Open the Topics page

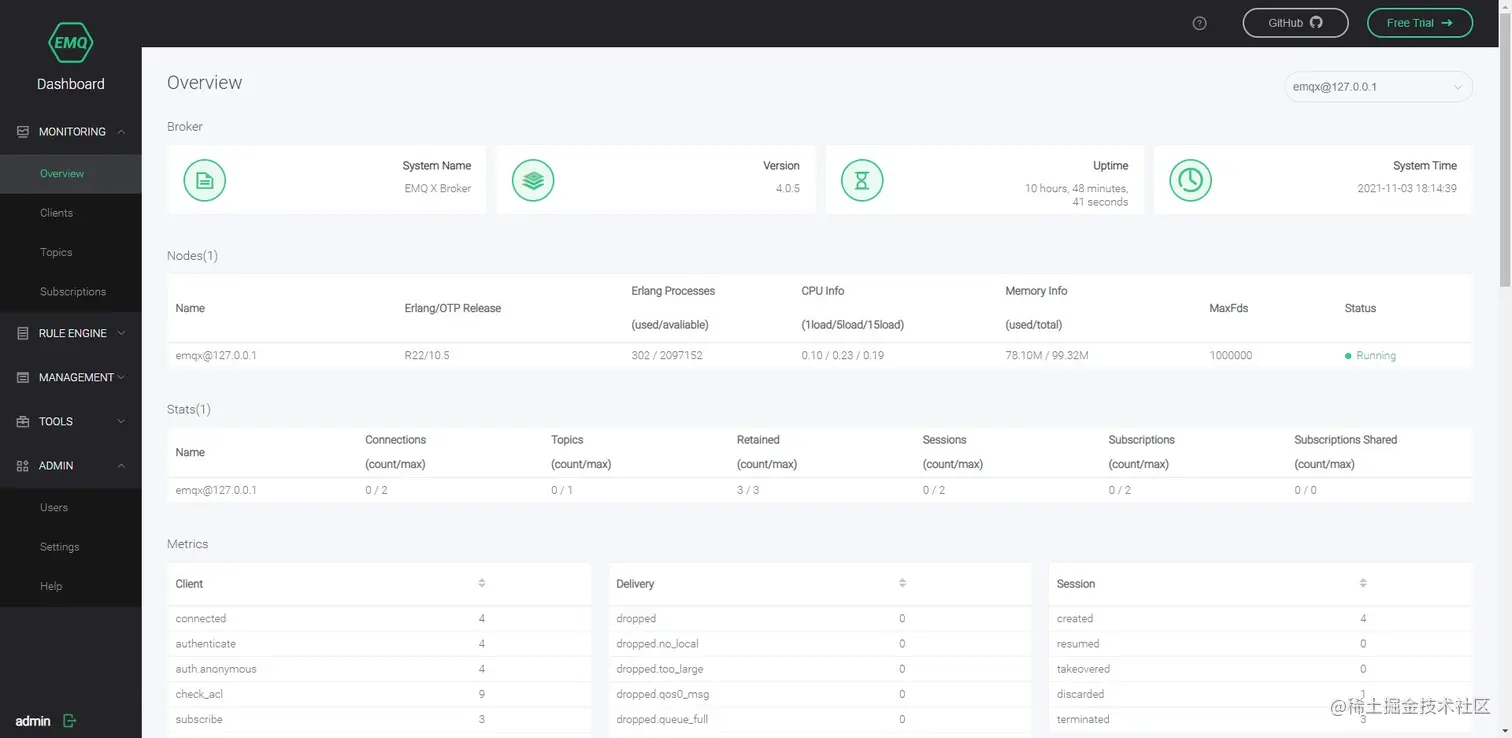tap(71, 252)
